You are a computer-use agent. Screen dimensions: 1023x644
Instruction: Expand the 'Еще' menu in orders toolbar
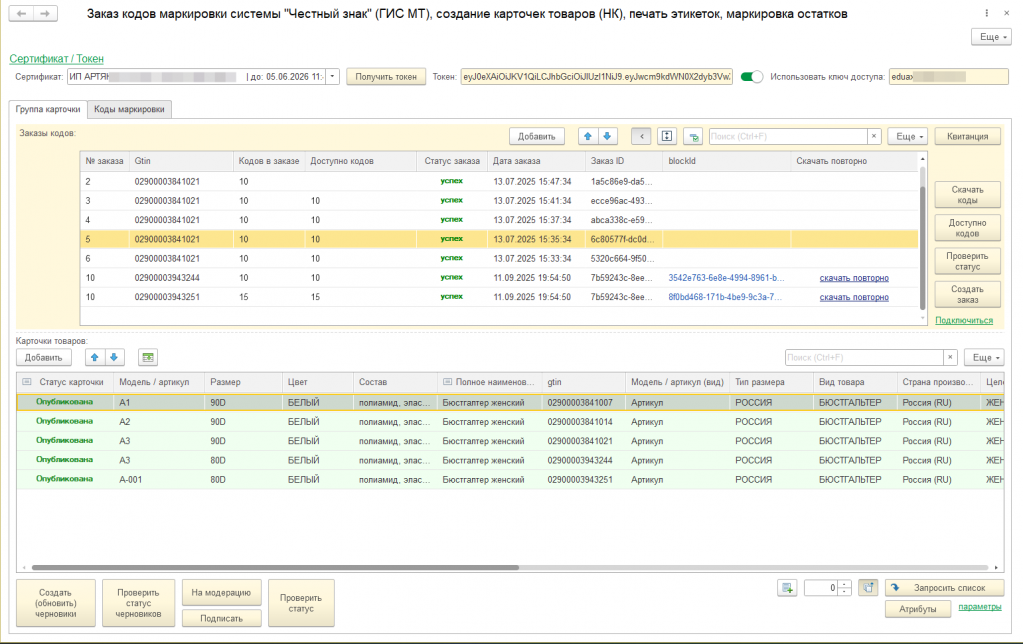click(908, 136)
